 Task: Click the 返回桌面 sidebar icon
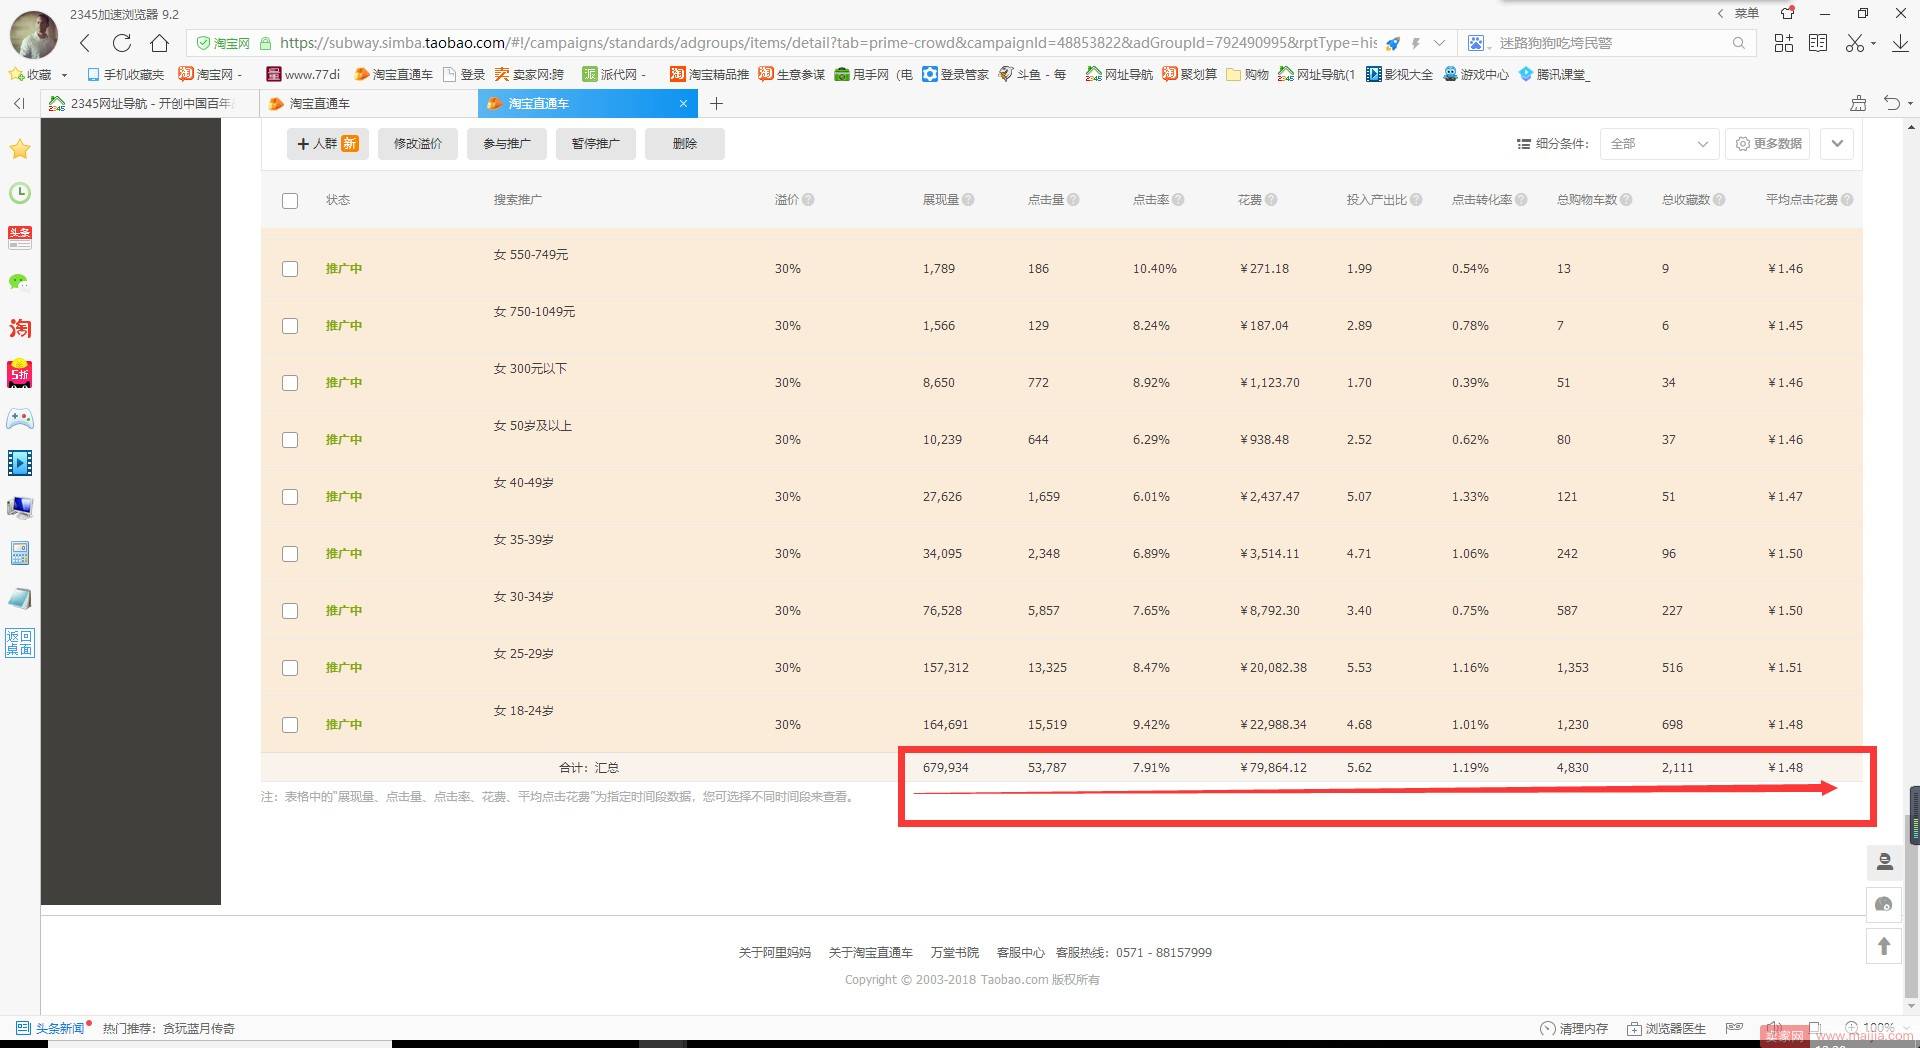click(x=20, y=643)
